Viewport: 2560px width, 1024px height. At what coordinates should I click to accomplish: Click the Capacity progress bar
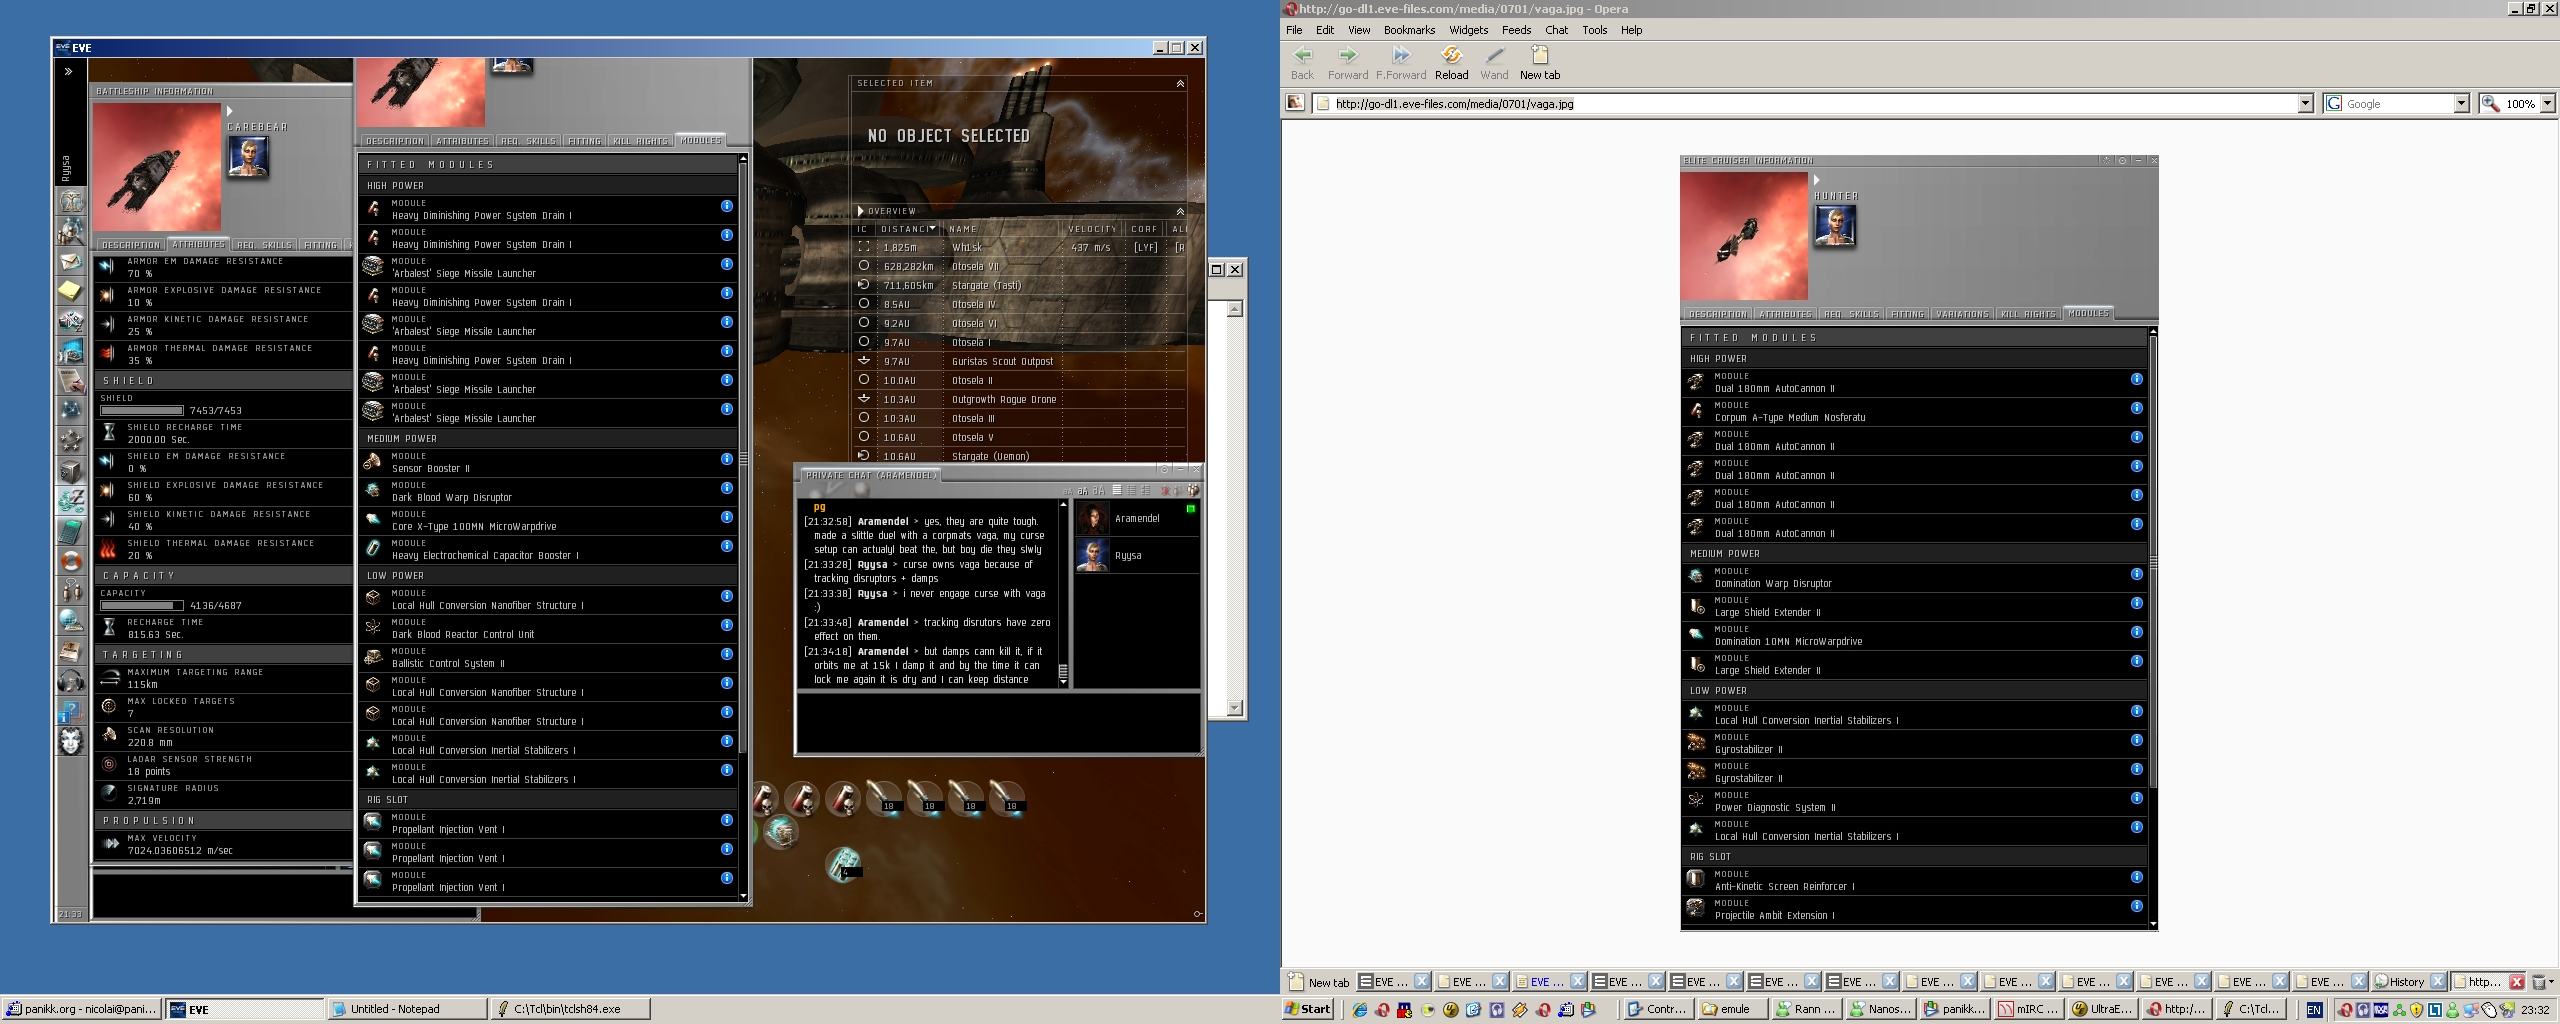[142, 606]
